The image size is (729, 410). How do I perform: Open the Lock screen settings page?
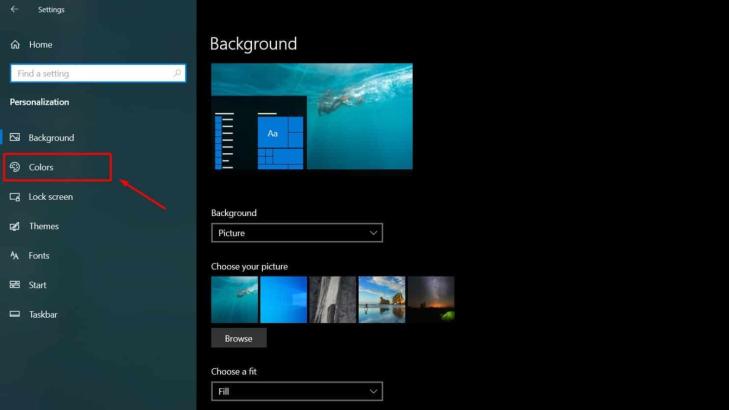pos(50,197)
